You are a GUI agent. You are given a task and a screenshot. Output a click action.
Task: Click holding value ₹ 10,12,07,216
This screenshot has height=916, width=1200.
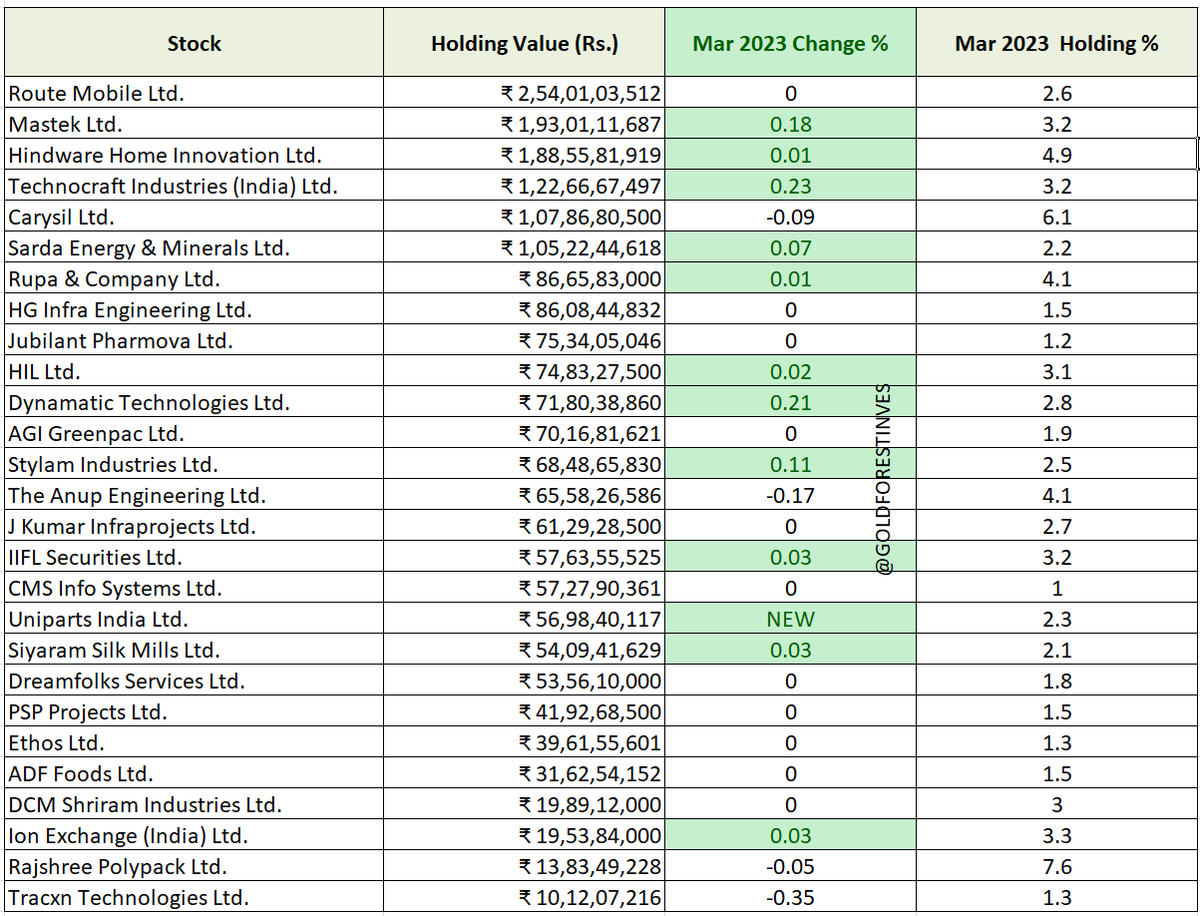pyautogui.click(x=524, y=899)
